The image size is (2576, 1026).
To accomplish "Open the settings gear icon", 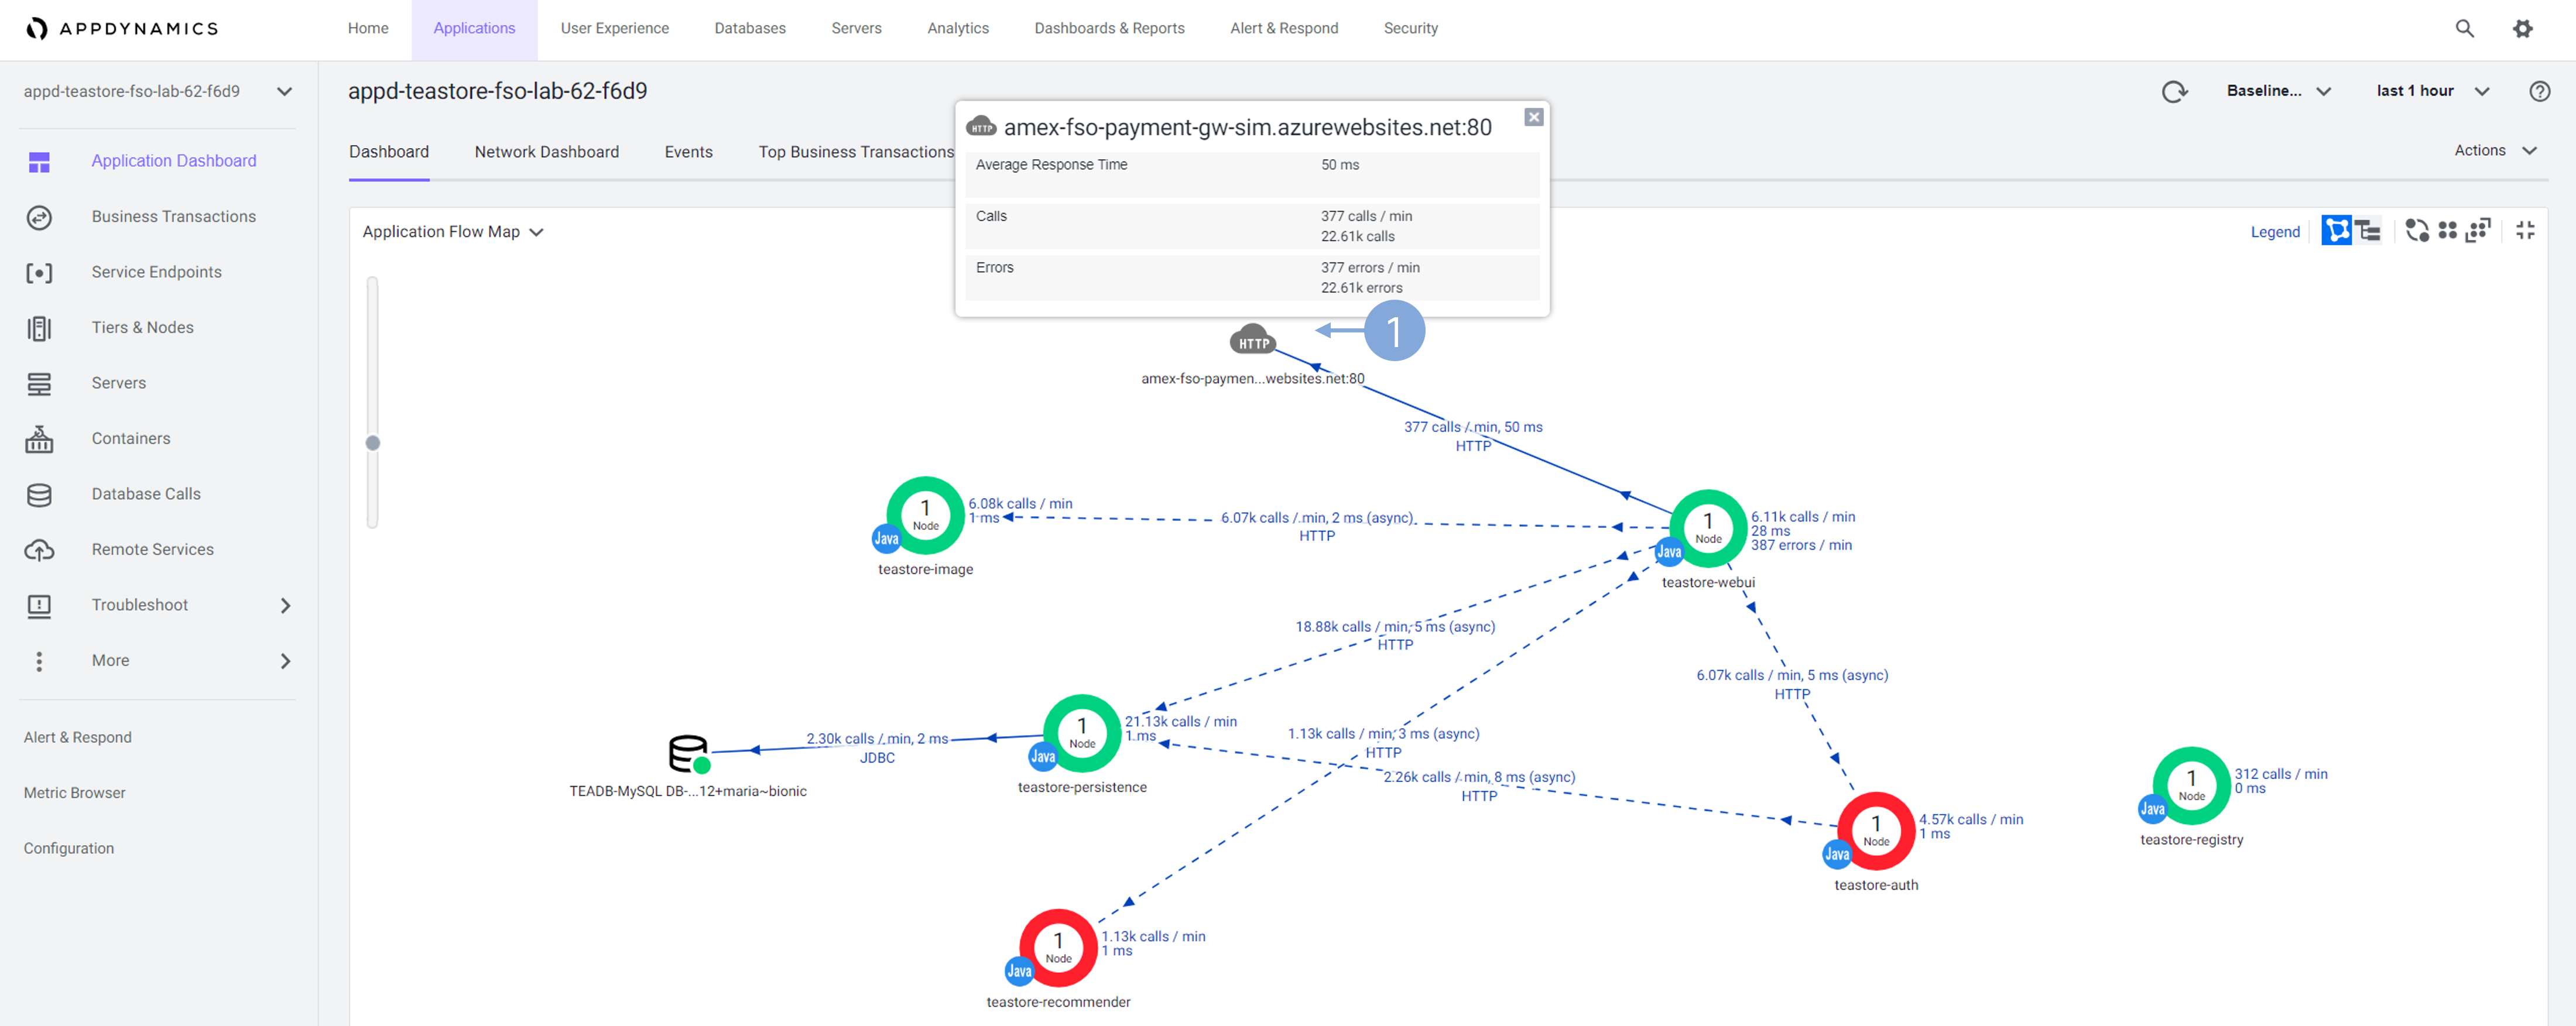I will click(x=2522, y=29).
